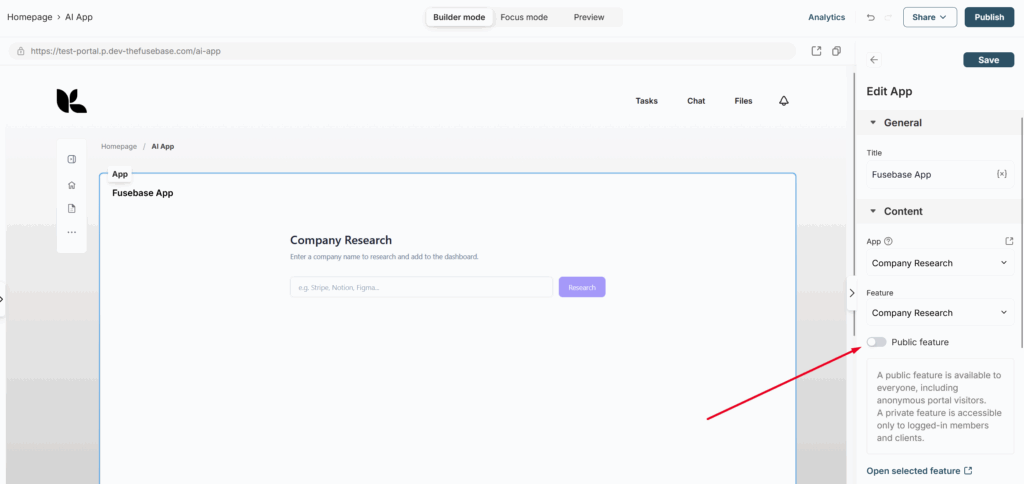The image size is (1024, 484).
Task: Enable the Public feature toggle
Action: pyautogui.click(x=877, y=342)
